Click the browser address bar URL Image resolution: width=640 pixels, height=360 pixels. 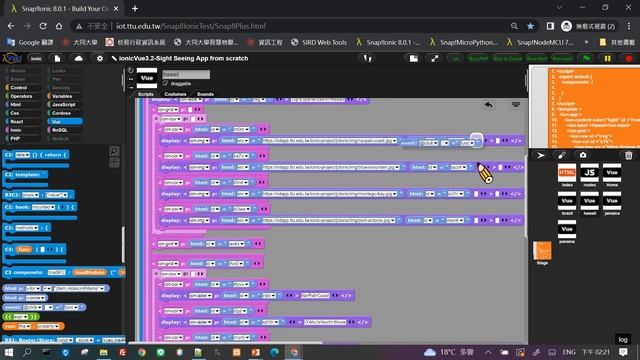[191, 26]
